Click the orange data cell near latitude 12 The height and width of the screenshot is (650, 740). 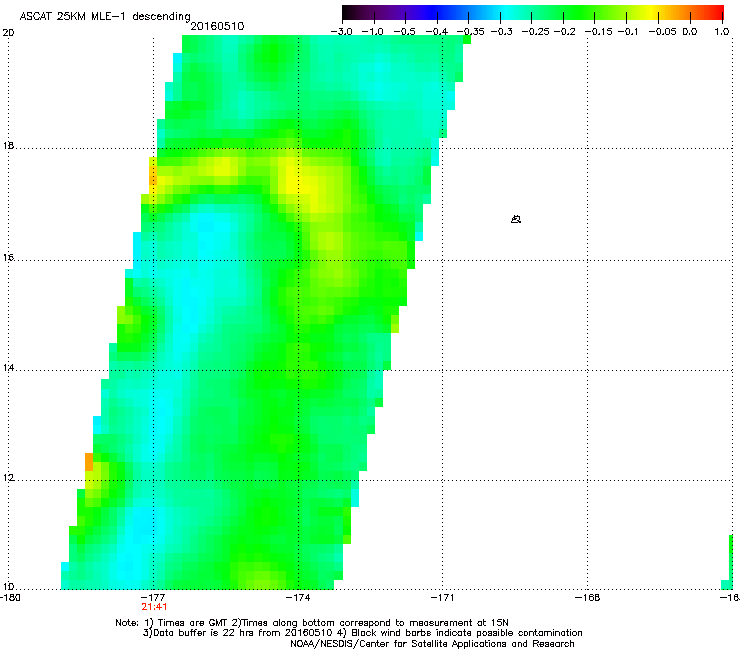tap(89, 462)
